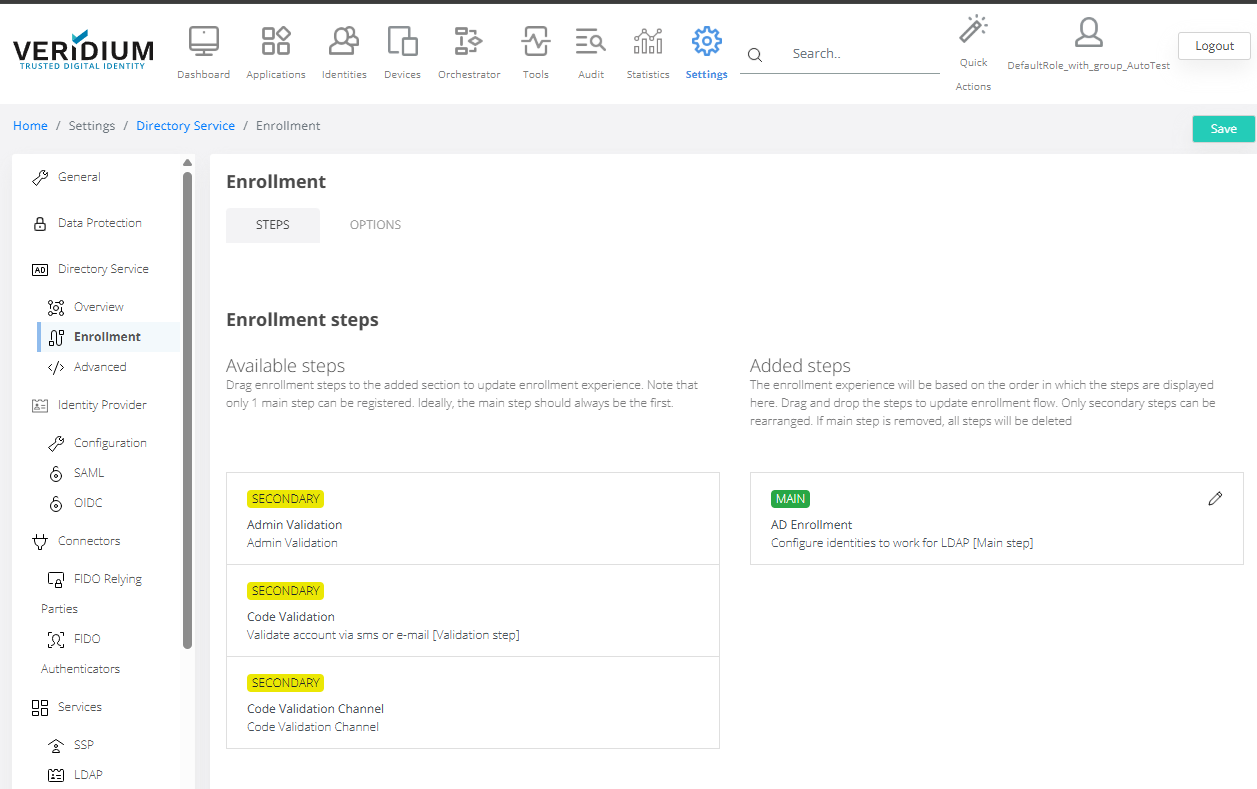The image size is (1257, 789).
Task: Select General in settings sidebar
Action: pyautogui.click(x=80, y=177)
